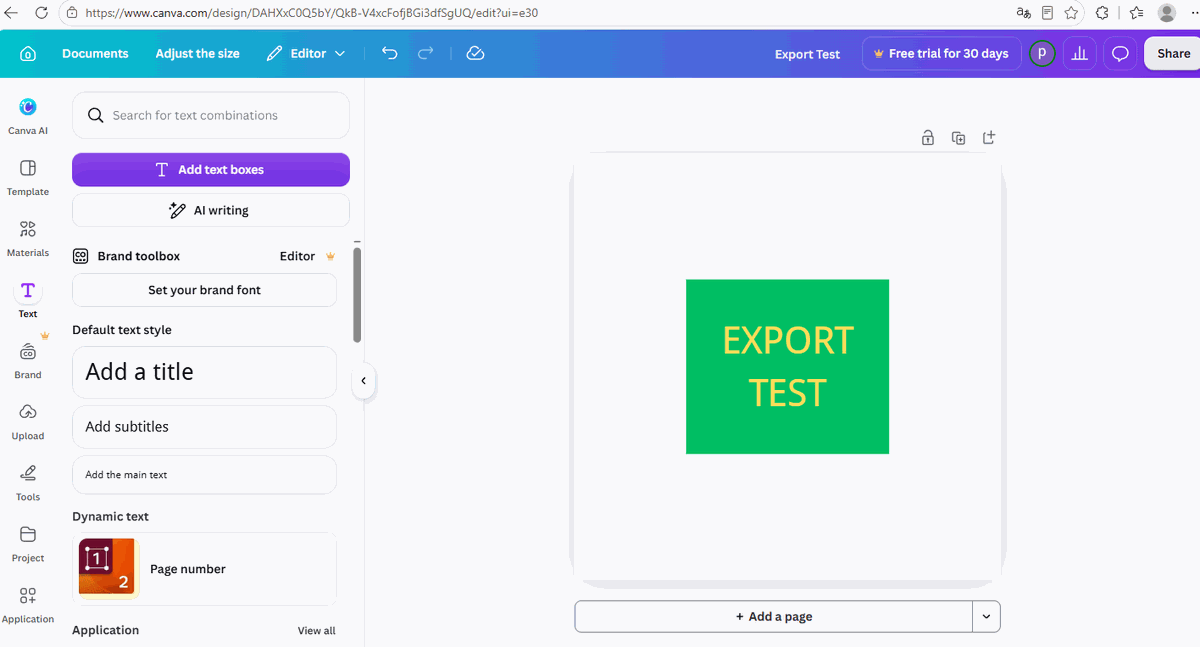Image resolution: width=1200 pixels, height=647 pixels.
Task: Open Brand panel in sidebar
Action: (x=28, y=361)
